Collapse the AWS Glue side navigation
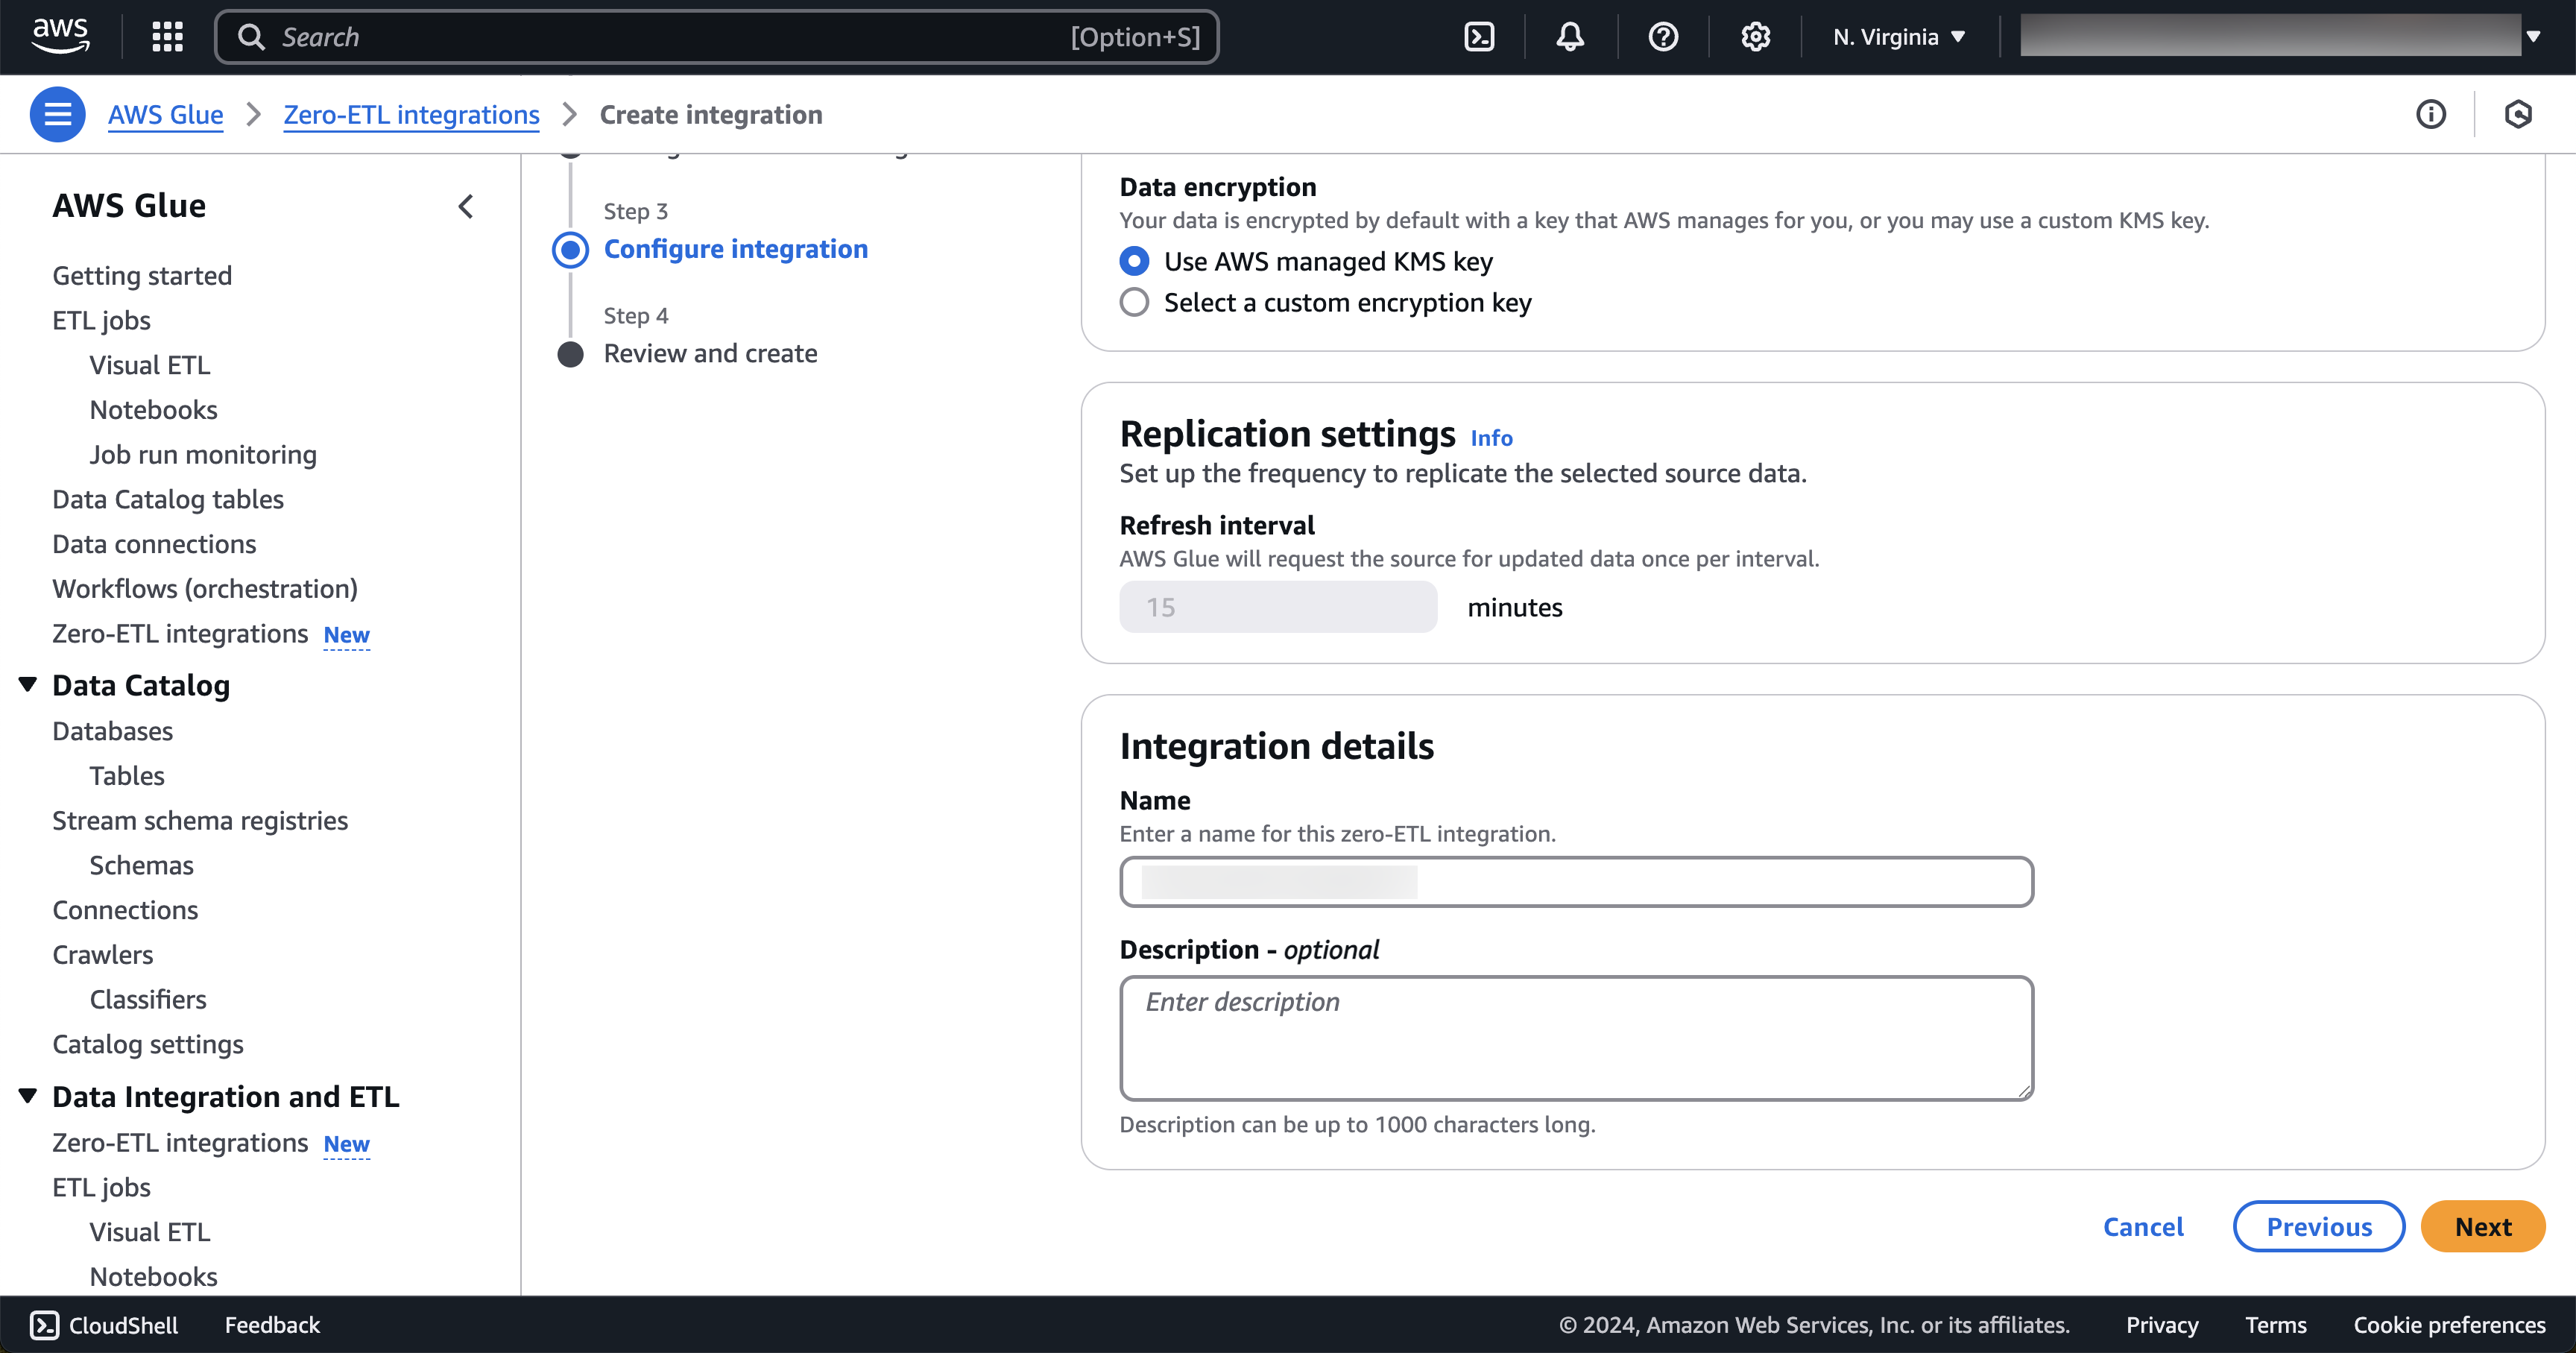 466,206
